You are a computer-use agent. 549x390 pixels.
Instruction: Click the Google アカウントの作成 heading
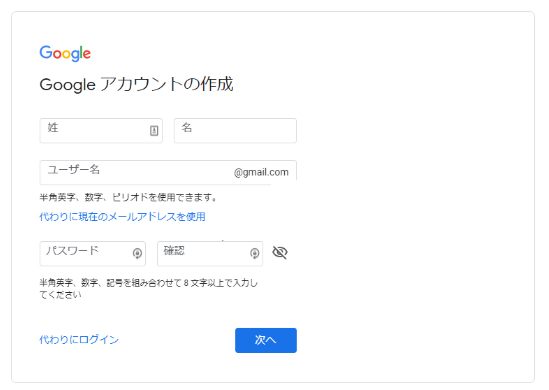[136, 84]
